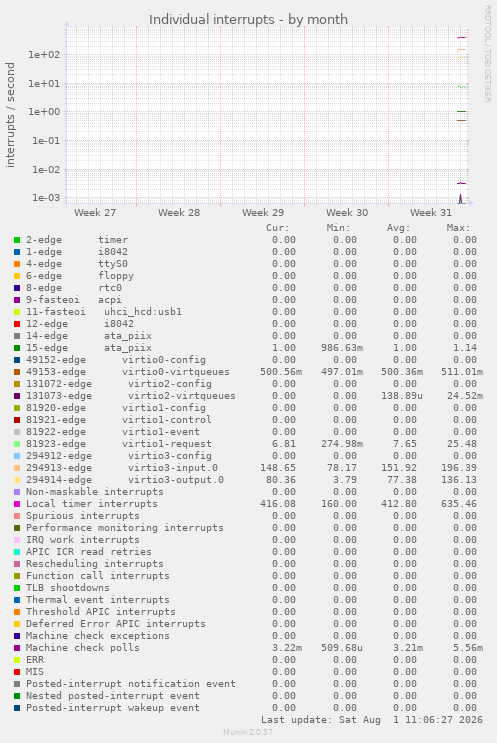Click the brown swatch beside virtio0-virtqueues

tap(17, 372)
